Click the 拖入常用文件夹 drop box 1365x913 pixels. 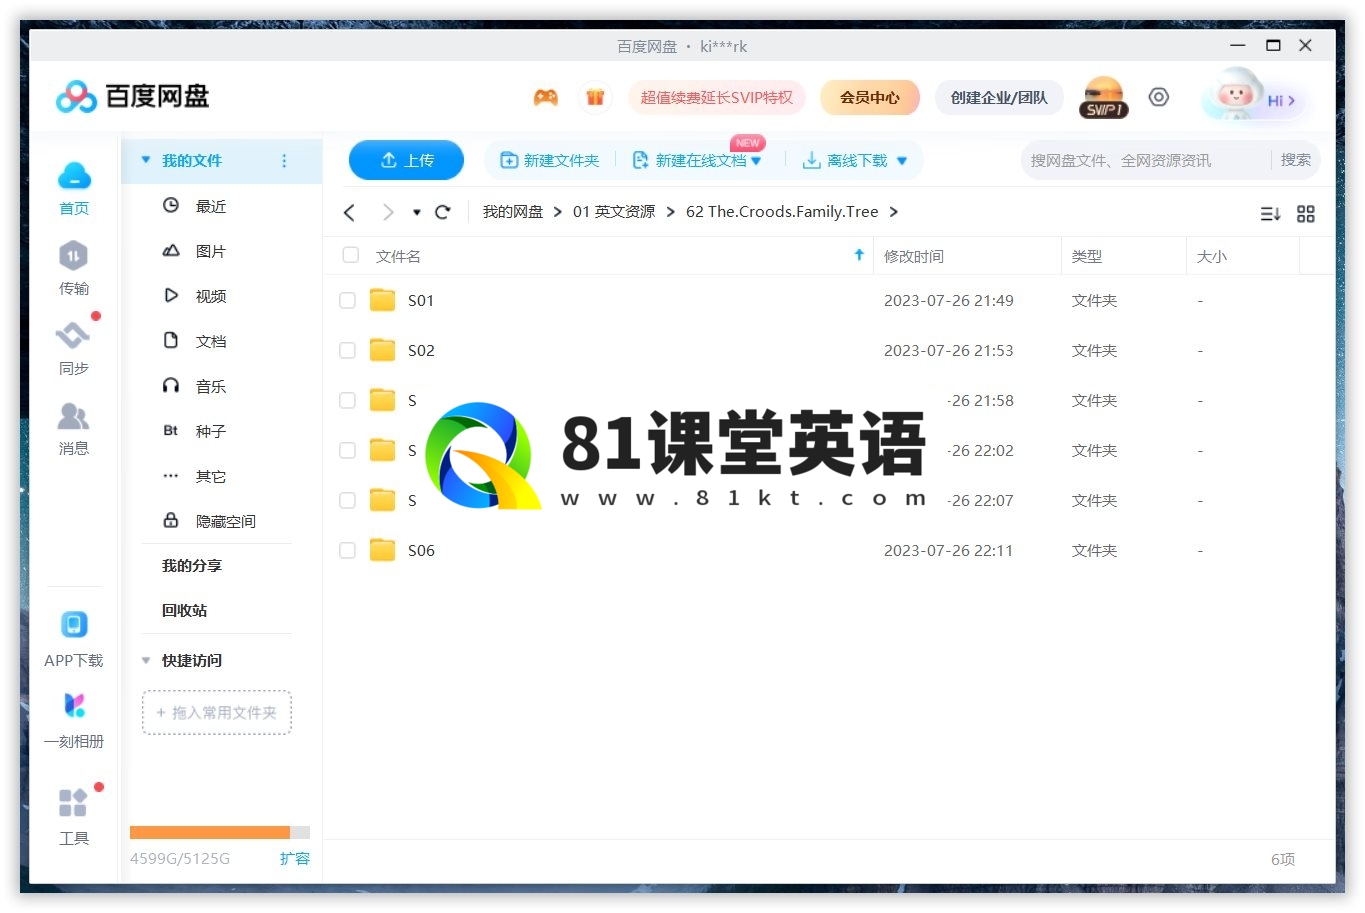point(217,713)
